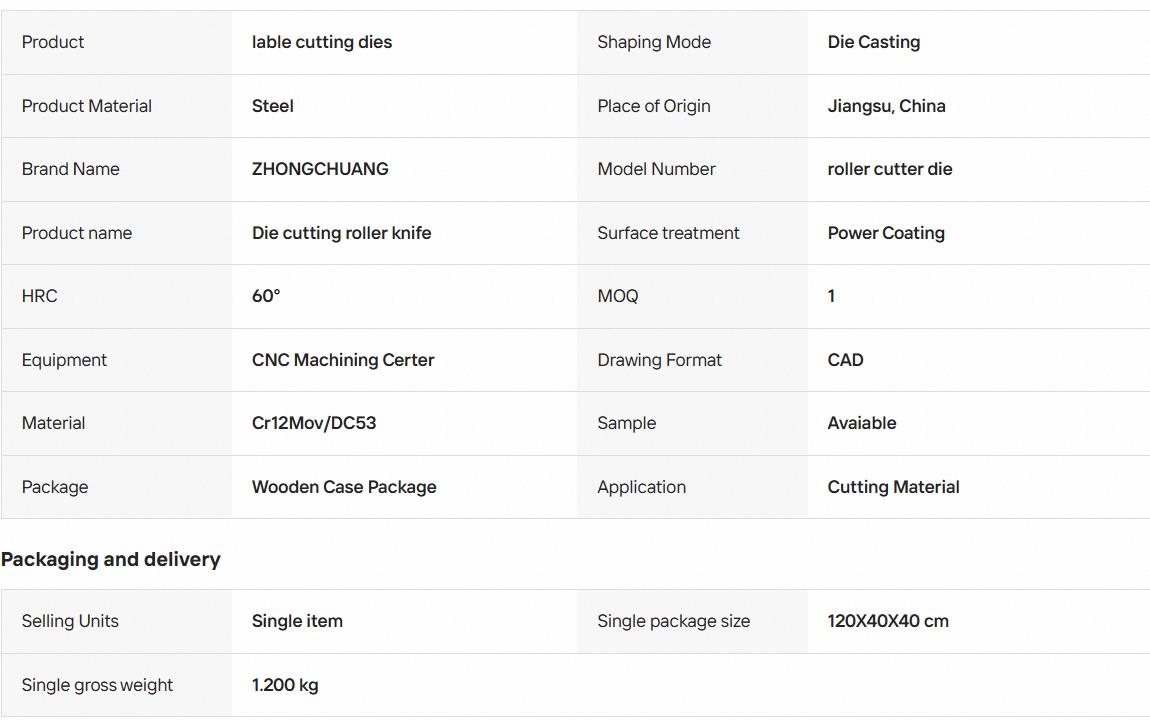The image size is (1150, 720).
Task: Select the 'Single item' selling units value
Action: coord(297,621)
